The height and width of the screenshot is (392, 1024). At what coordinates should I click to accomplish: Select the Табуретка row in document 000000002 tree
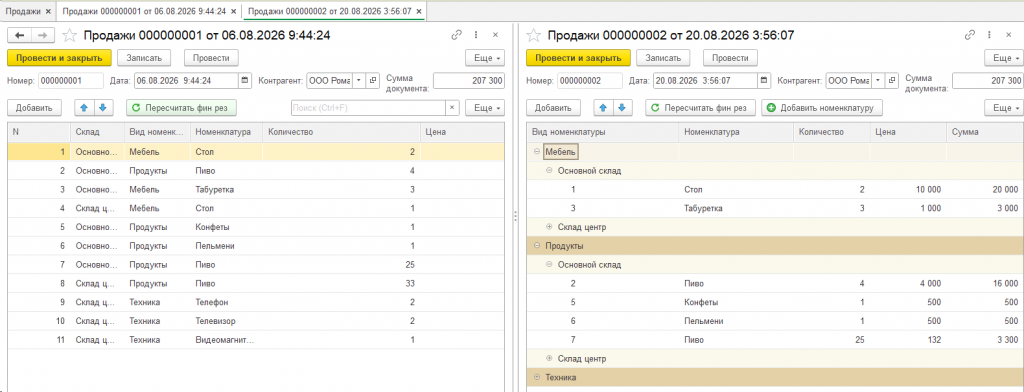(x=775, y=208)
